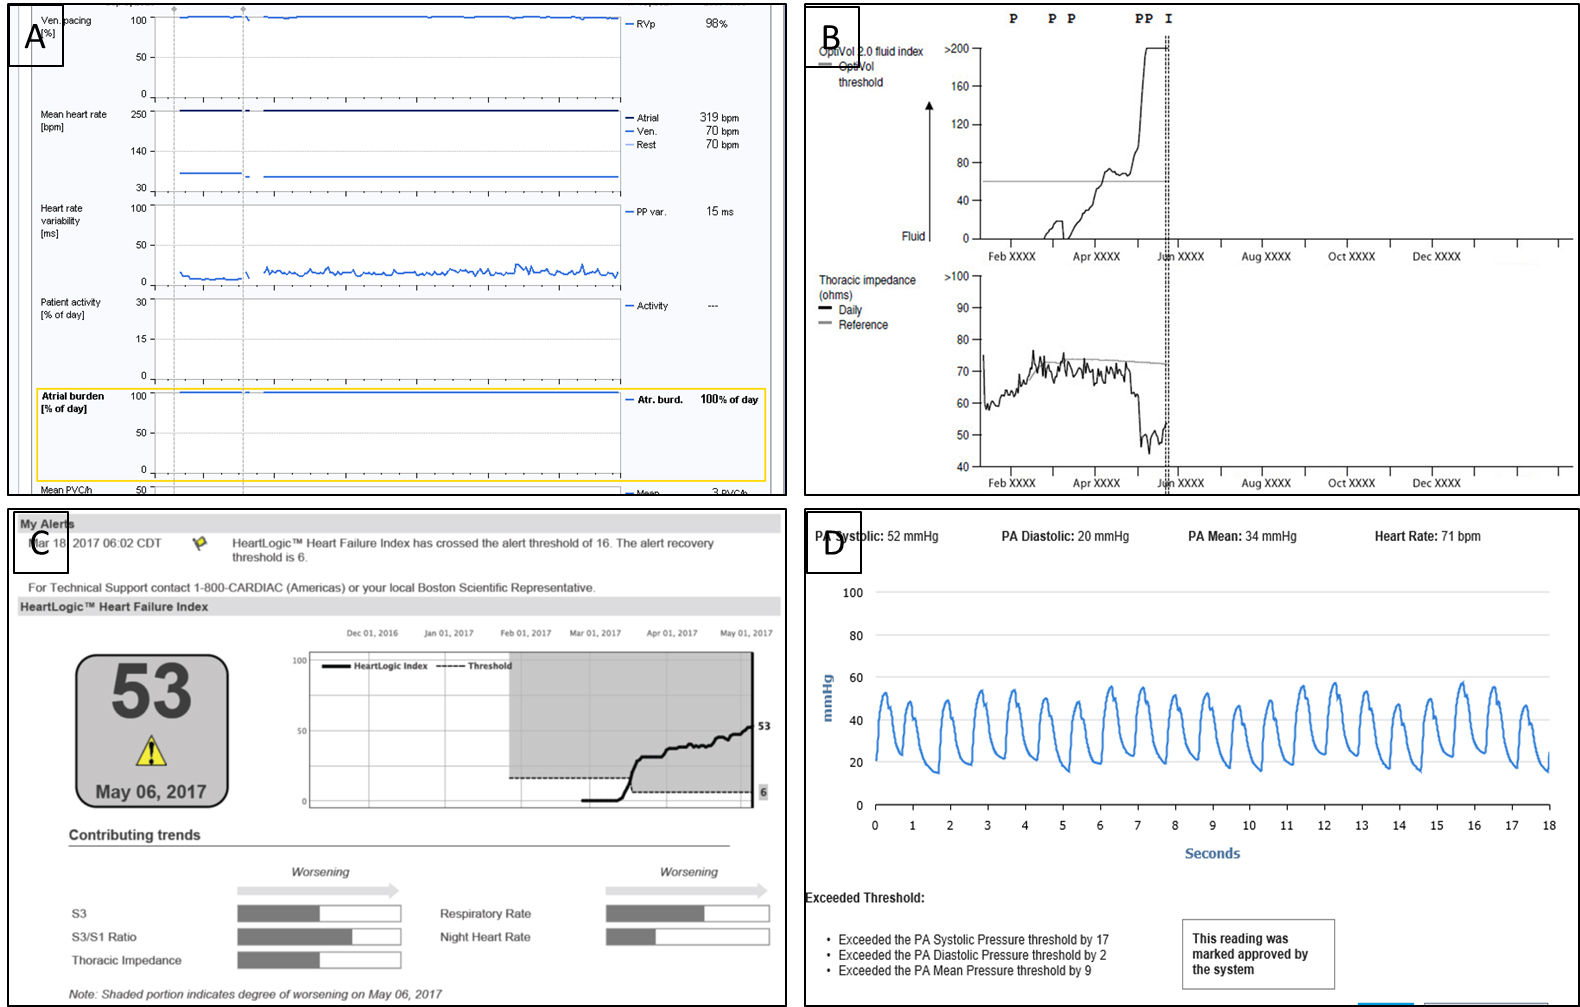Click the Respiratory Rate trend bar

coord(687,913)
